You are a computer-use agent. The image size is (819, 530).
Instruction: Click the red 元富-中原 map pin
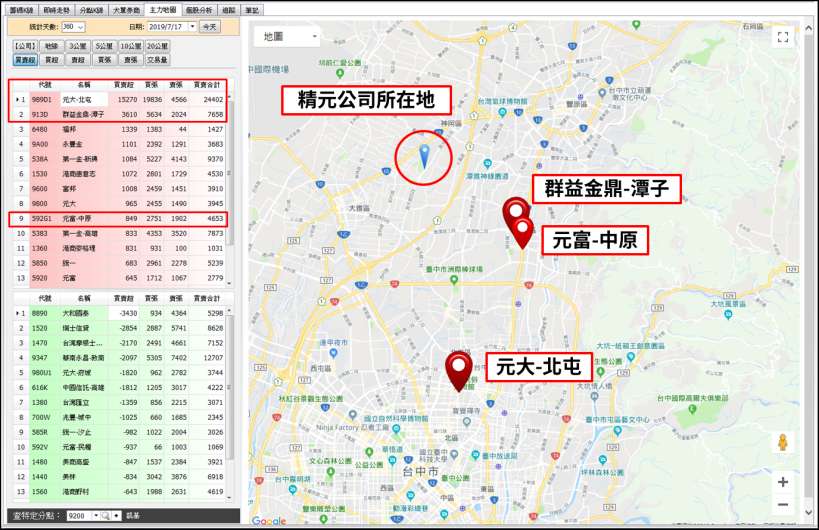point(522,233)
